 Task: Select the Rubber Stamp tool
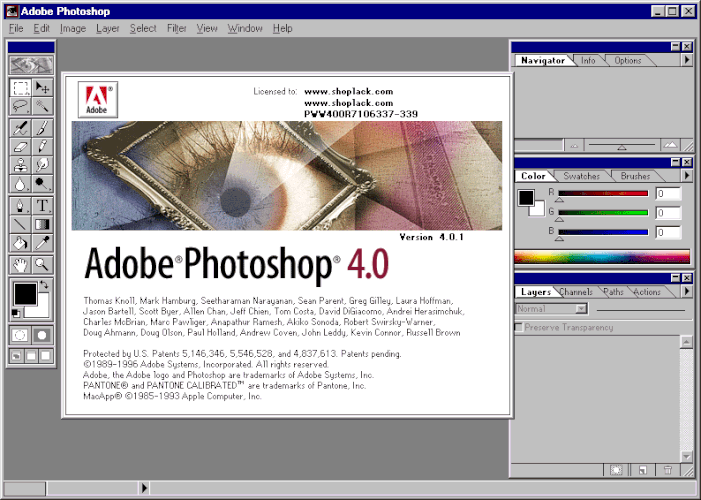click(x=20, y=165)
